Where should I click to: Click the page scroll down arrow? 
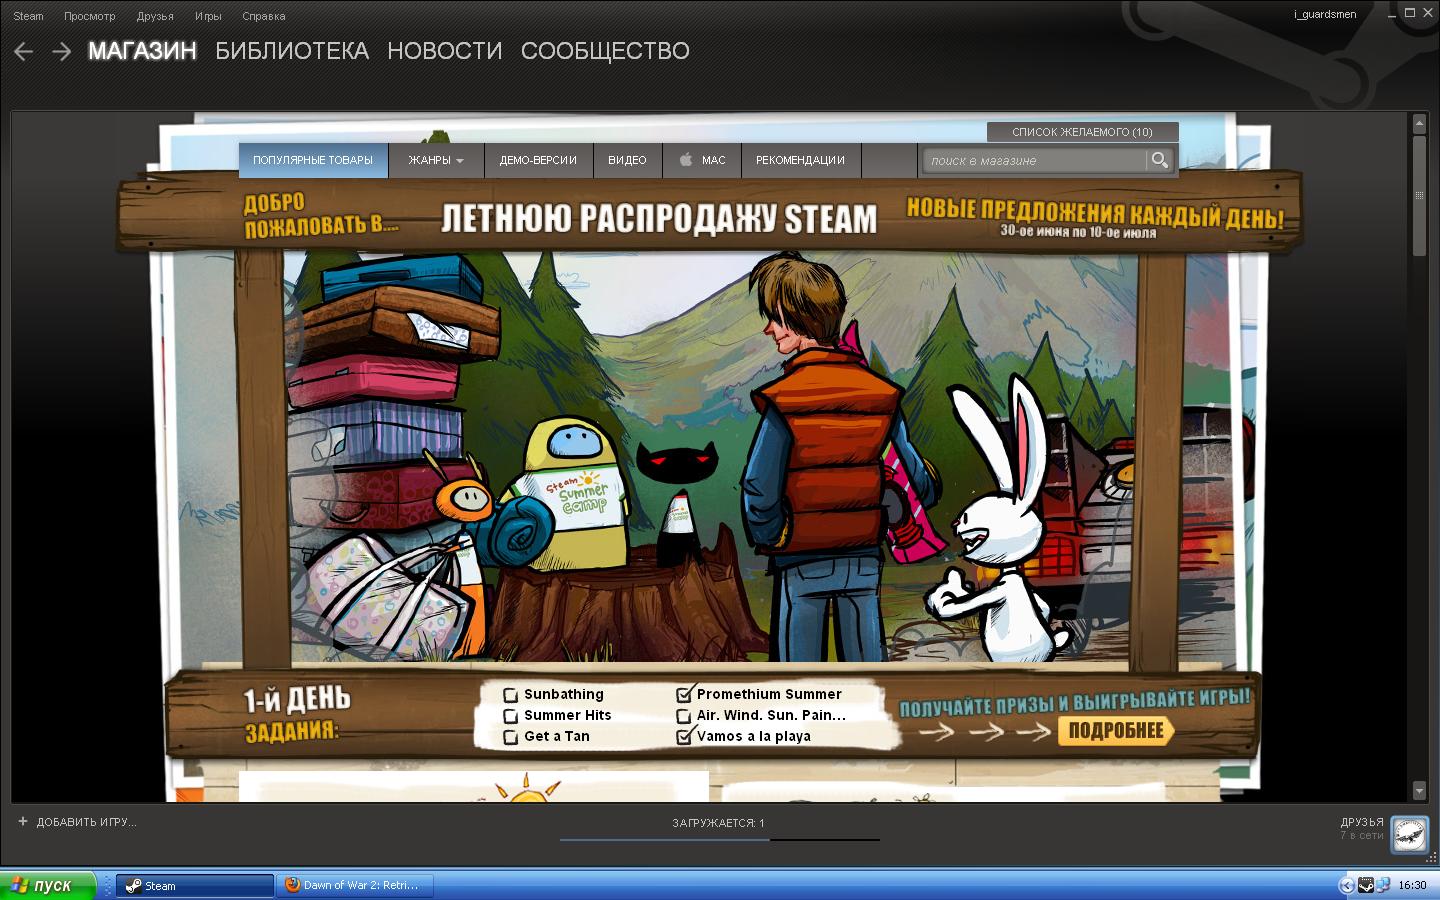coord(1419,790)
